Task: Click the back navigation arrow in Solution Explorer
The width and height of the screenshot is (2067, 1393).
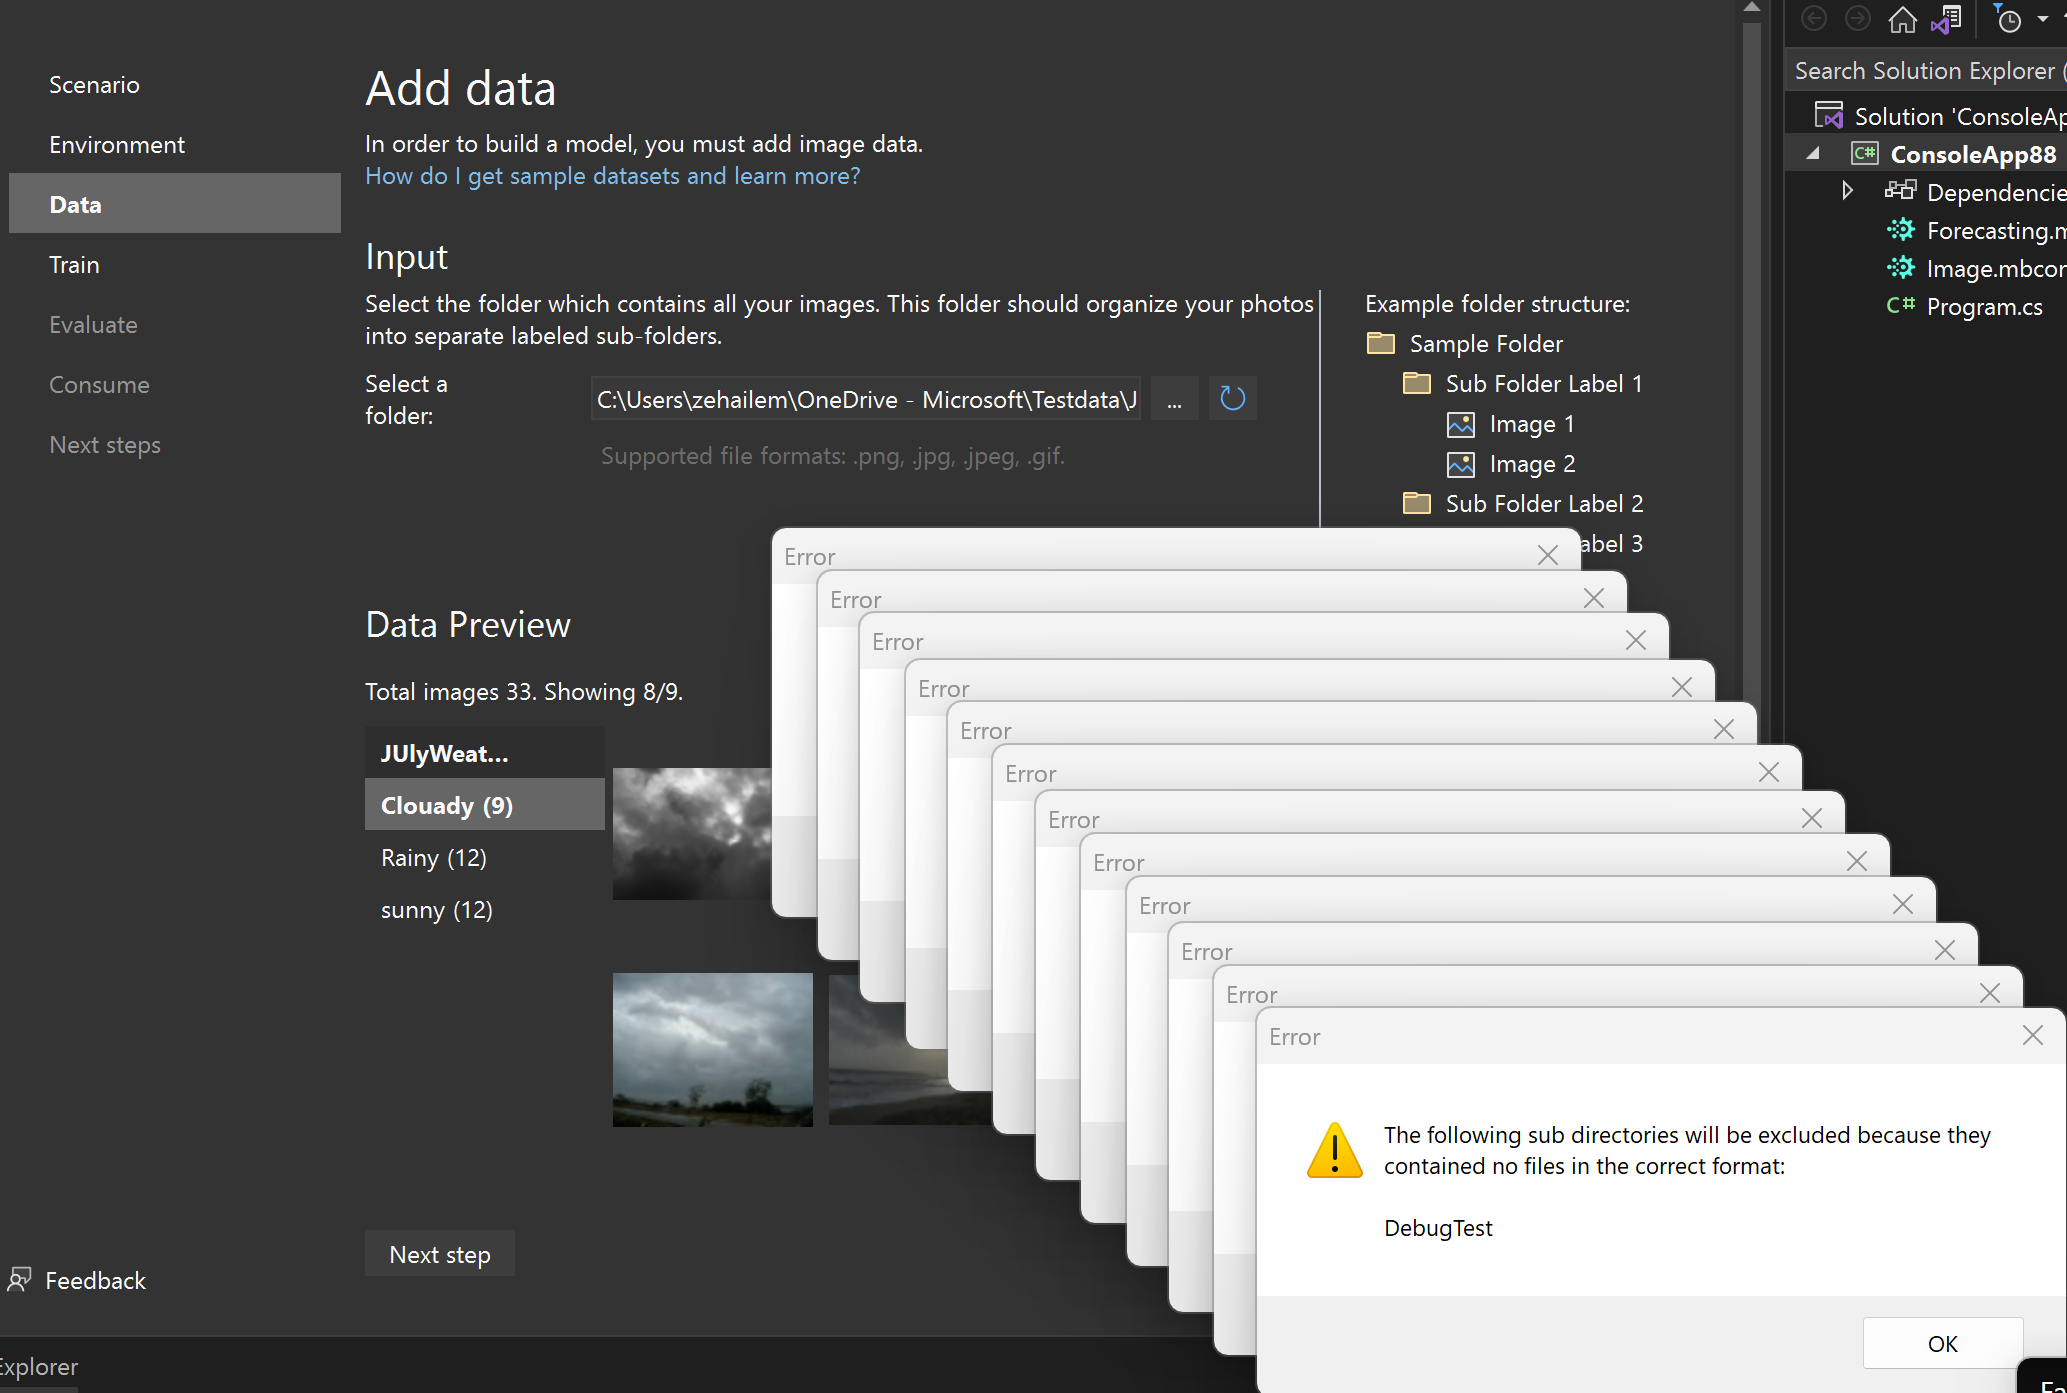Action: coord(1813,19)
